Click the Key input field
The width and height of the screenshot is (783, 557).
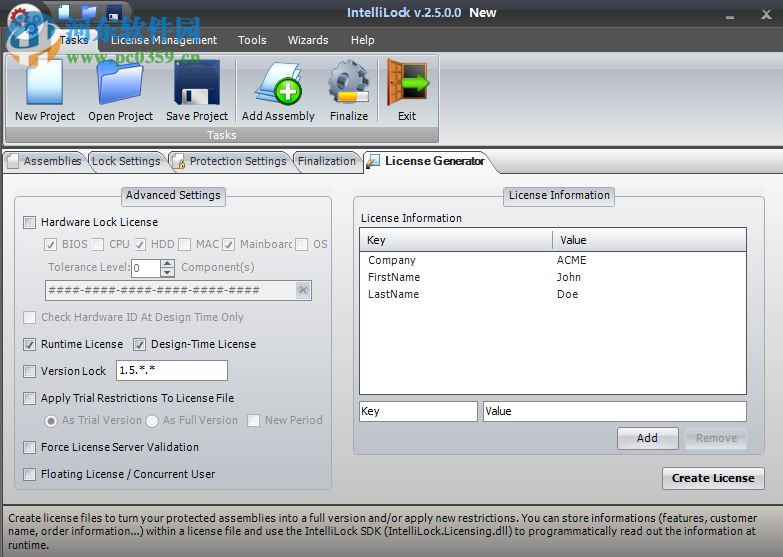[418, 411]
